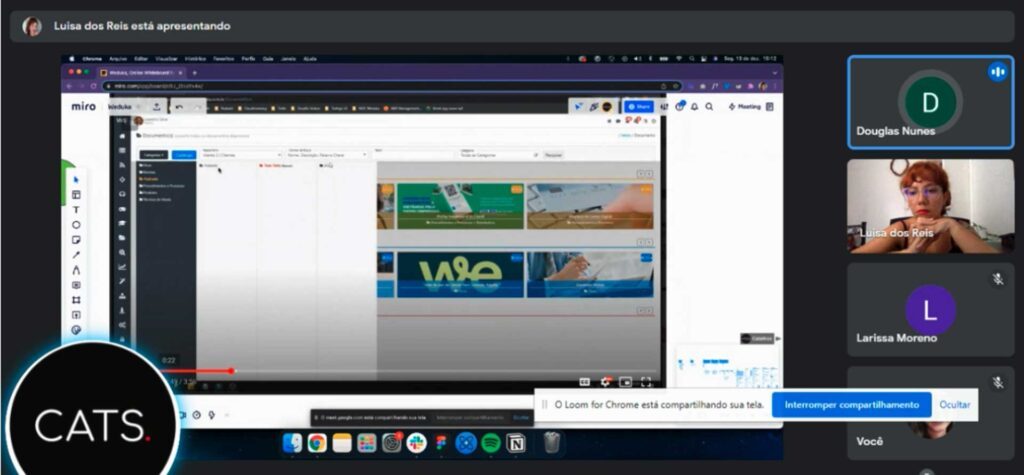
Task: Toggle picture-in-picture miniplayer on video
Action: tap(625, 381)
